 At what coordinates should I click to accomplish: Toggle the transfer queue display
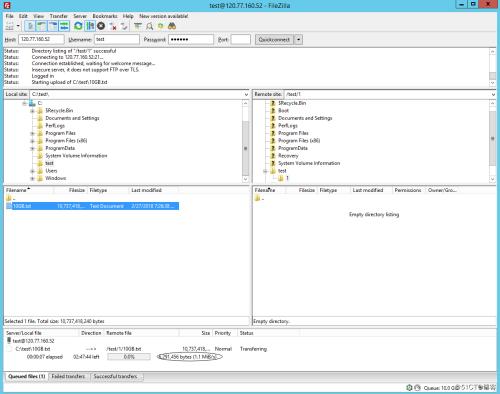point(64,26)
